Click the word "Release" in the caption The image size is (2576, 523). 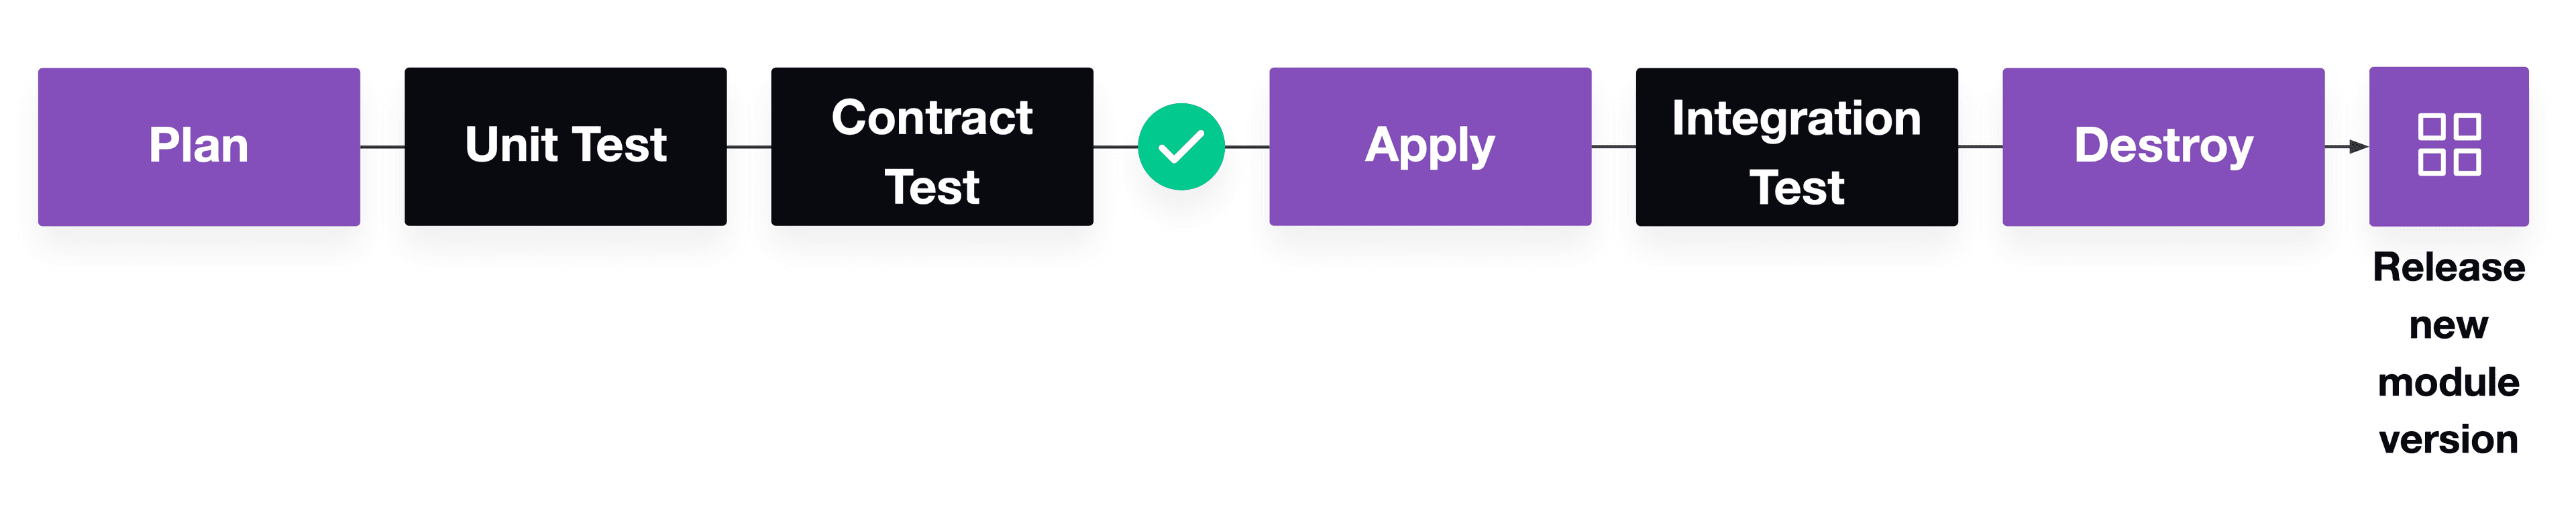tap(2448, 268)
